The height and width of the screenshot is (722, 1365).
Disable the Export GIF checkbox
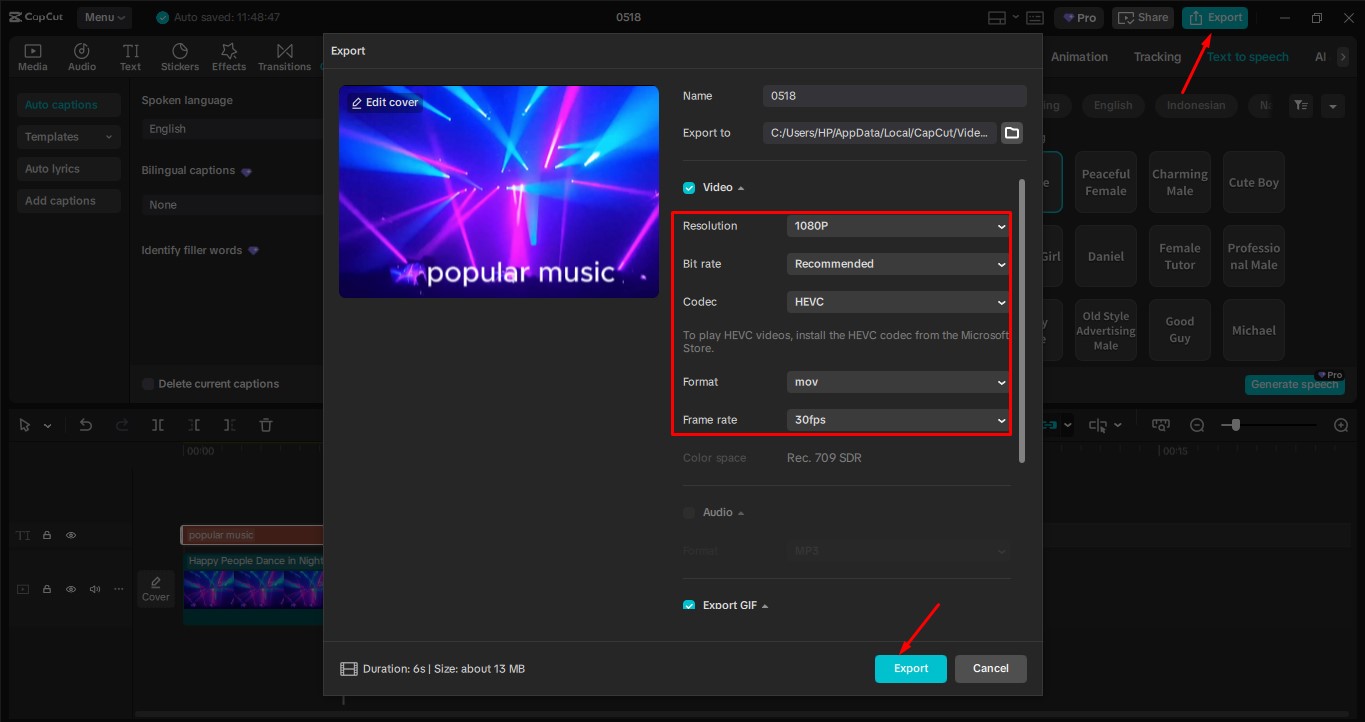[689, 605]
